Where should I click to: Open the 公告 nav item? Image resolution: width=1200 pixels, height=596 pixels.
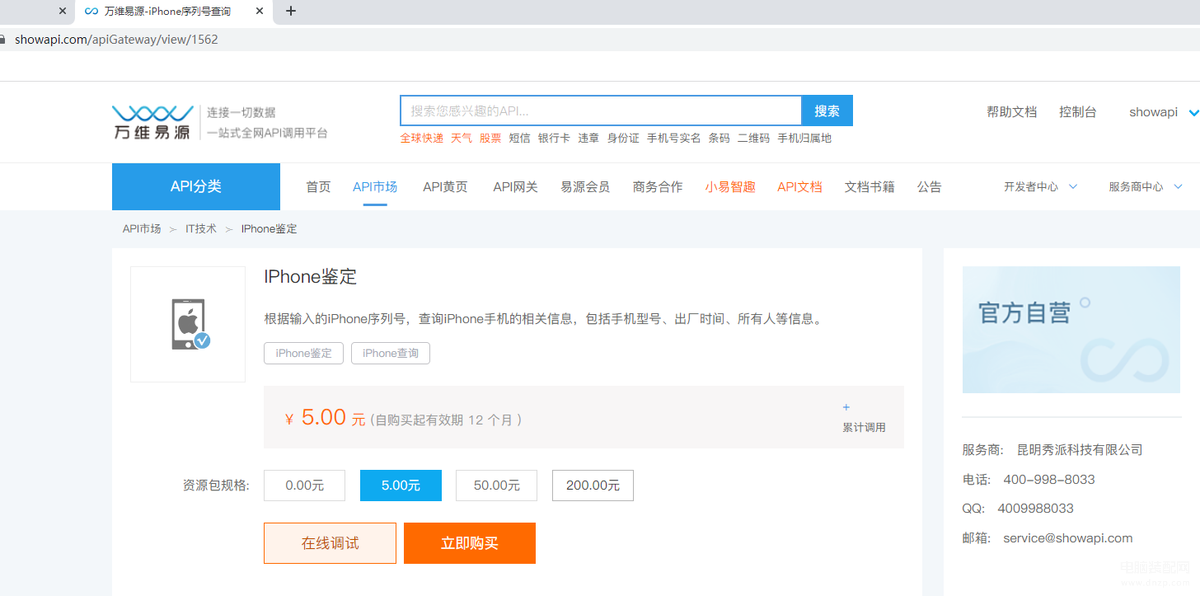click(x=929, y=187)
